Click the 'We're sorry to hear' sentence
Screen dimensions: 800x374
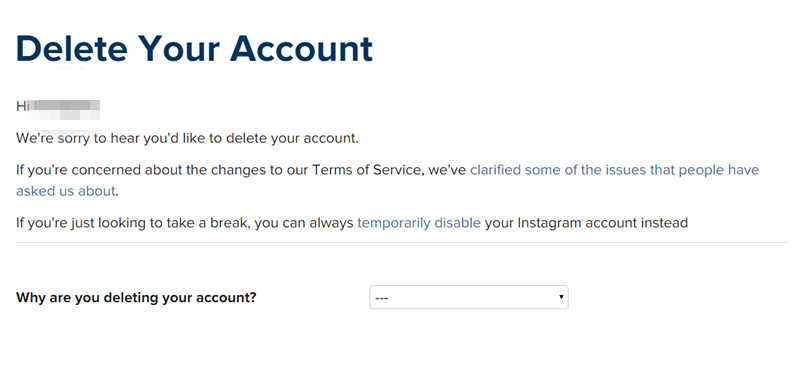click(187, 138)
